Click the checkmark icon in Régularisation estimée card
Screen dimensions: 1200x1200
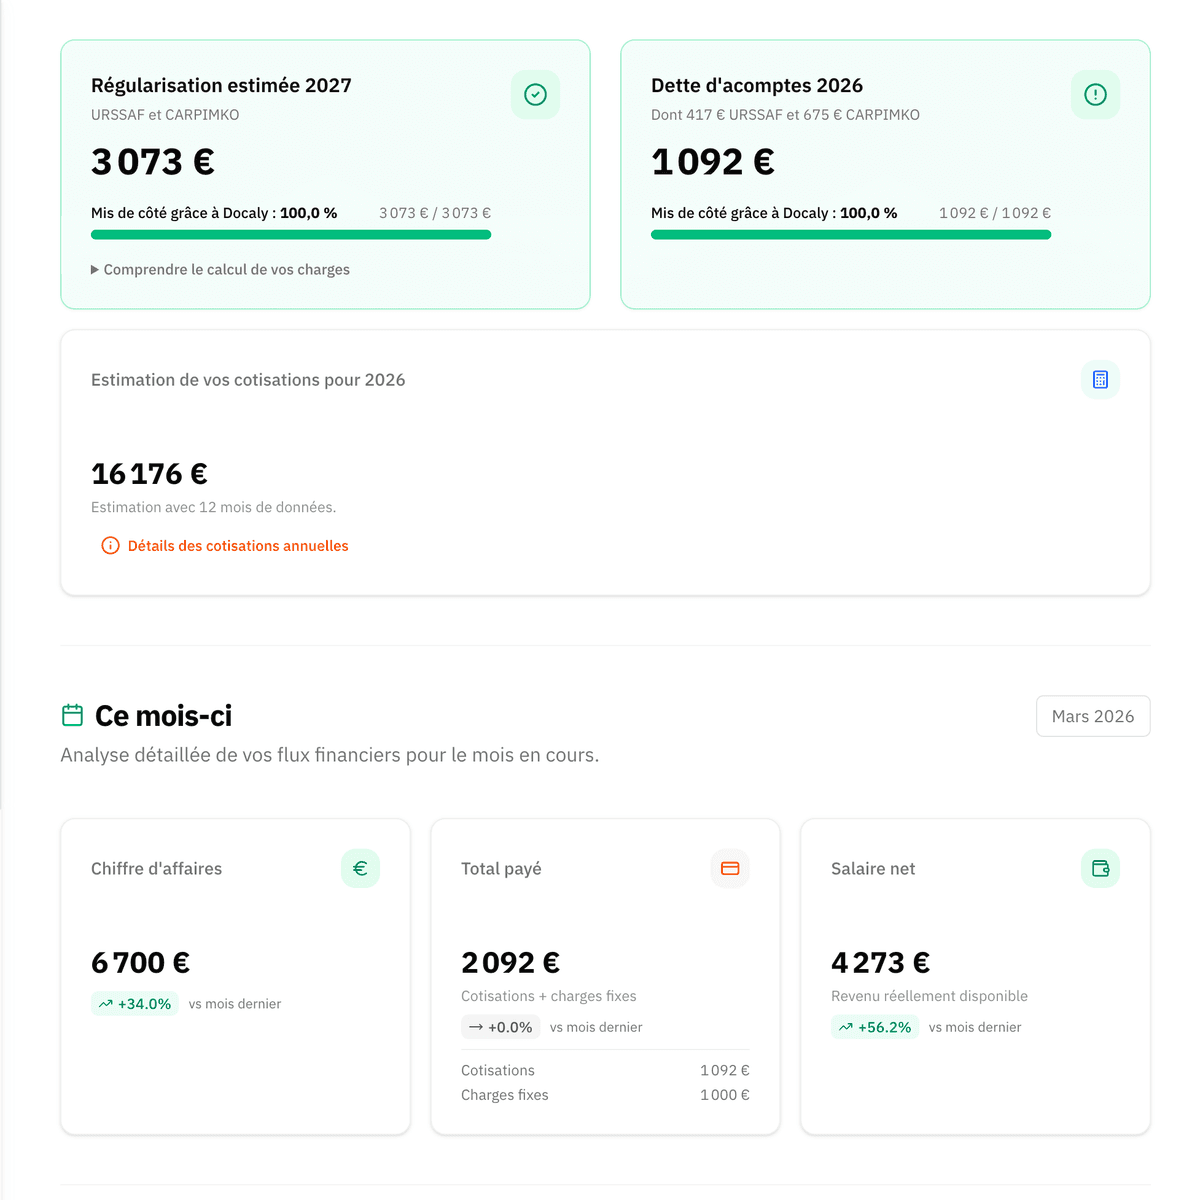535,95
